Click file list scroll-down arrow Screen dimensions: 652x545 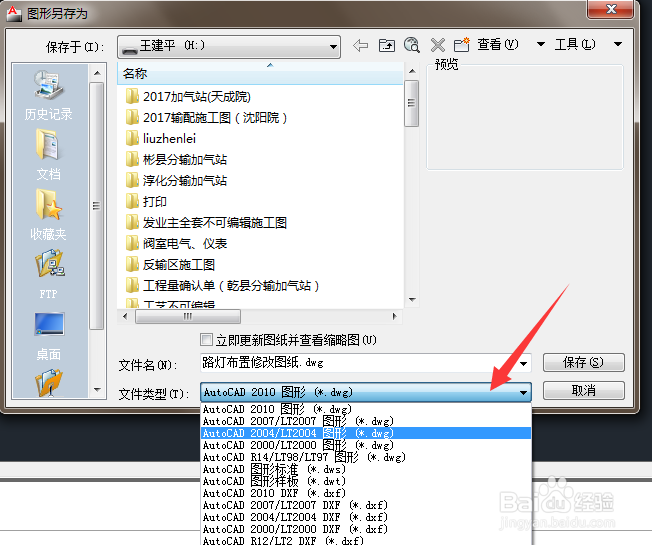pyautogui.click(x=412, y=300)
